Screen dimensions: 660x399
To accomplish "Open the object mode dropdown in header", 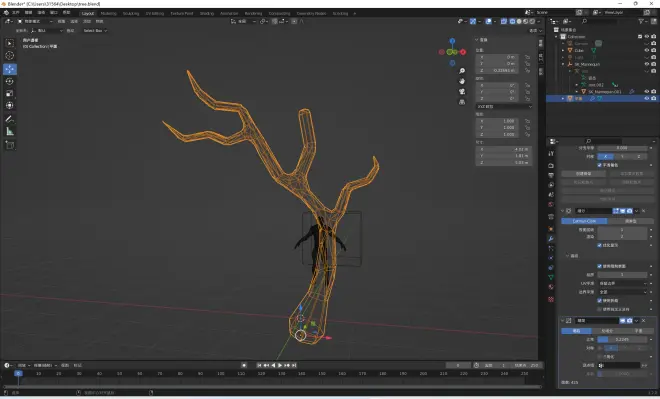I will (x=35, y=21).
